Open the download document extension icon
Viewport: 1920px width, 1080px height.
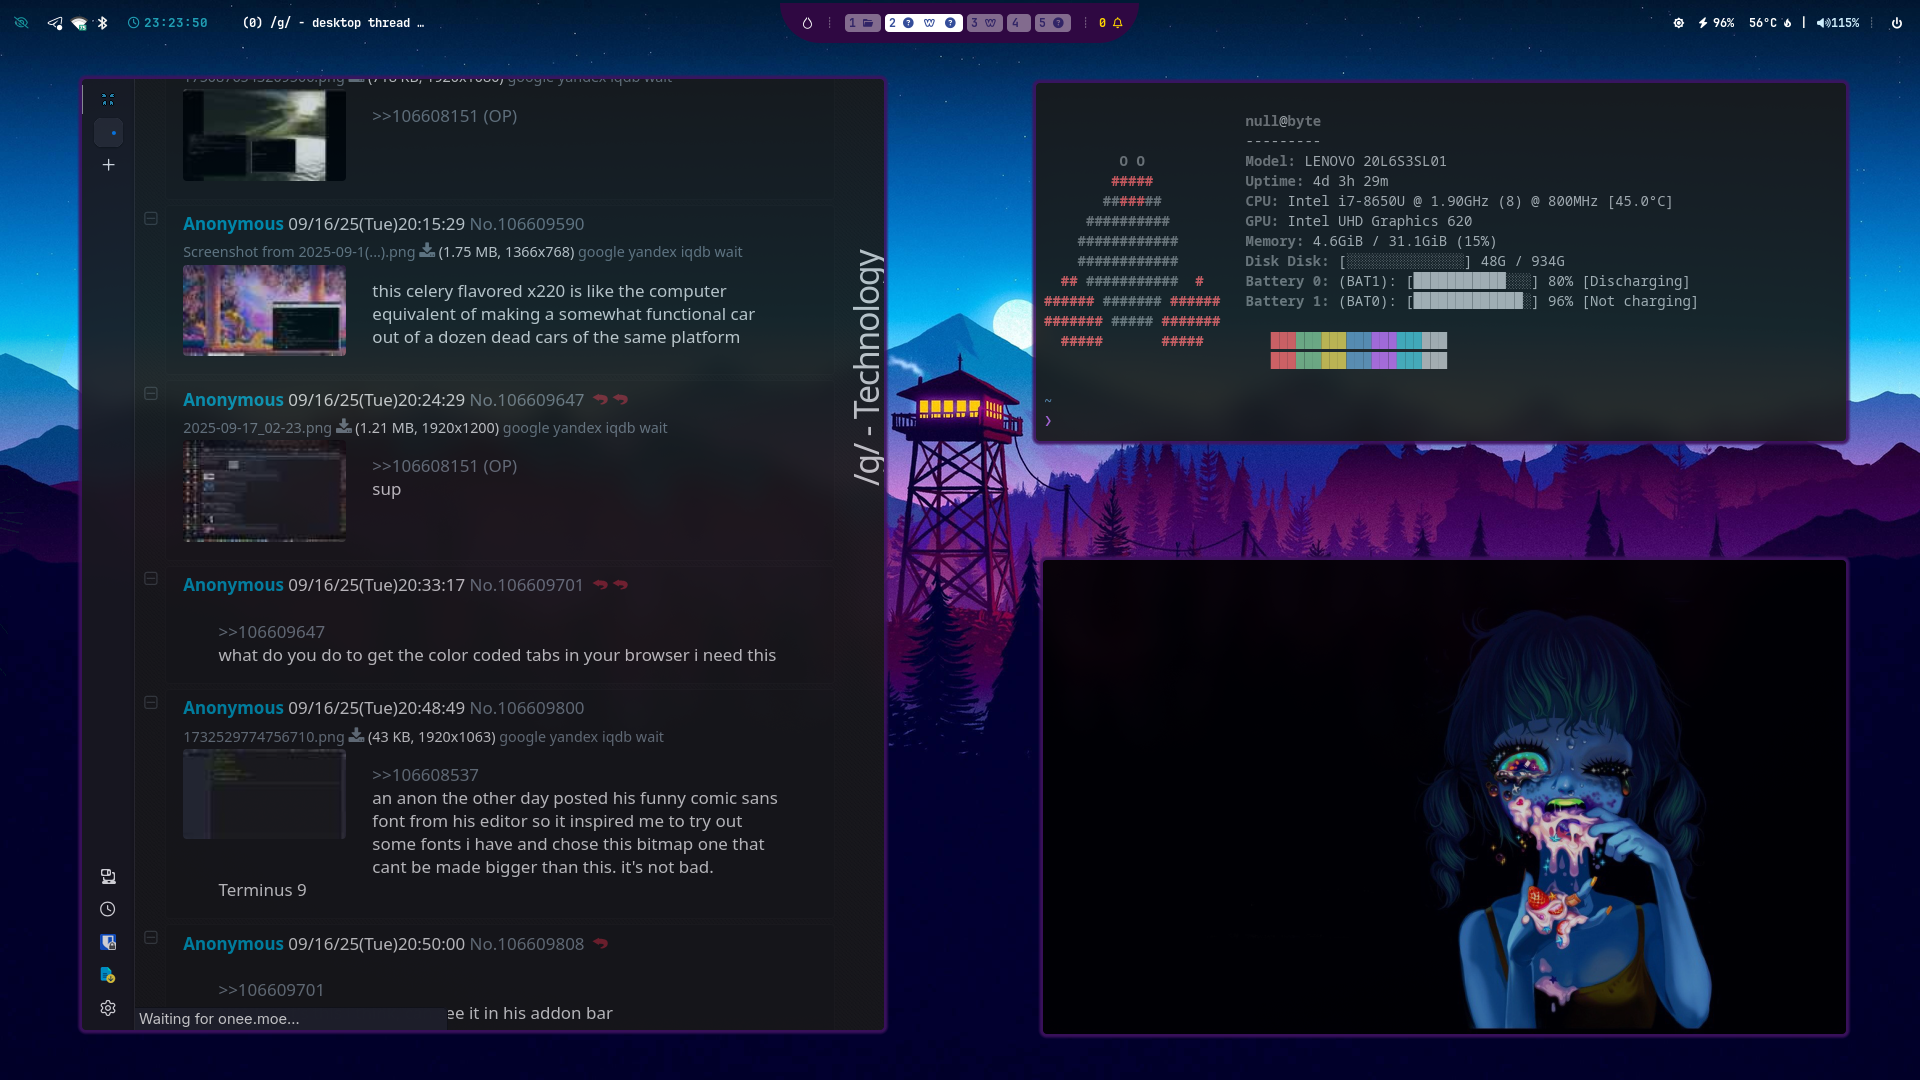click(x=108, y=976)
